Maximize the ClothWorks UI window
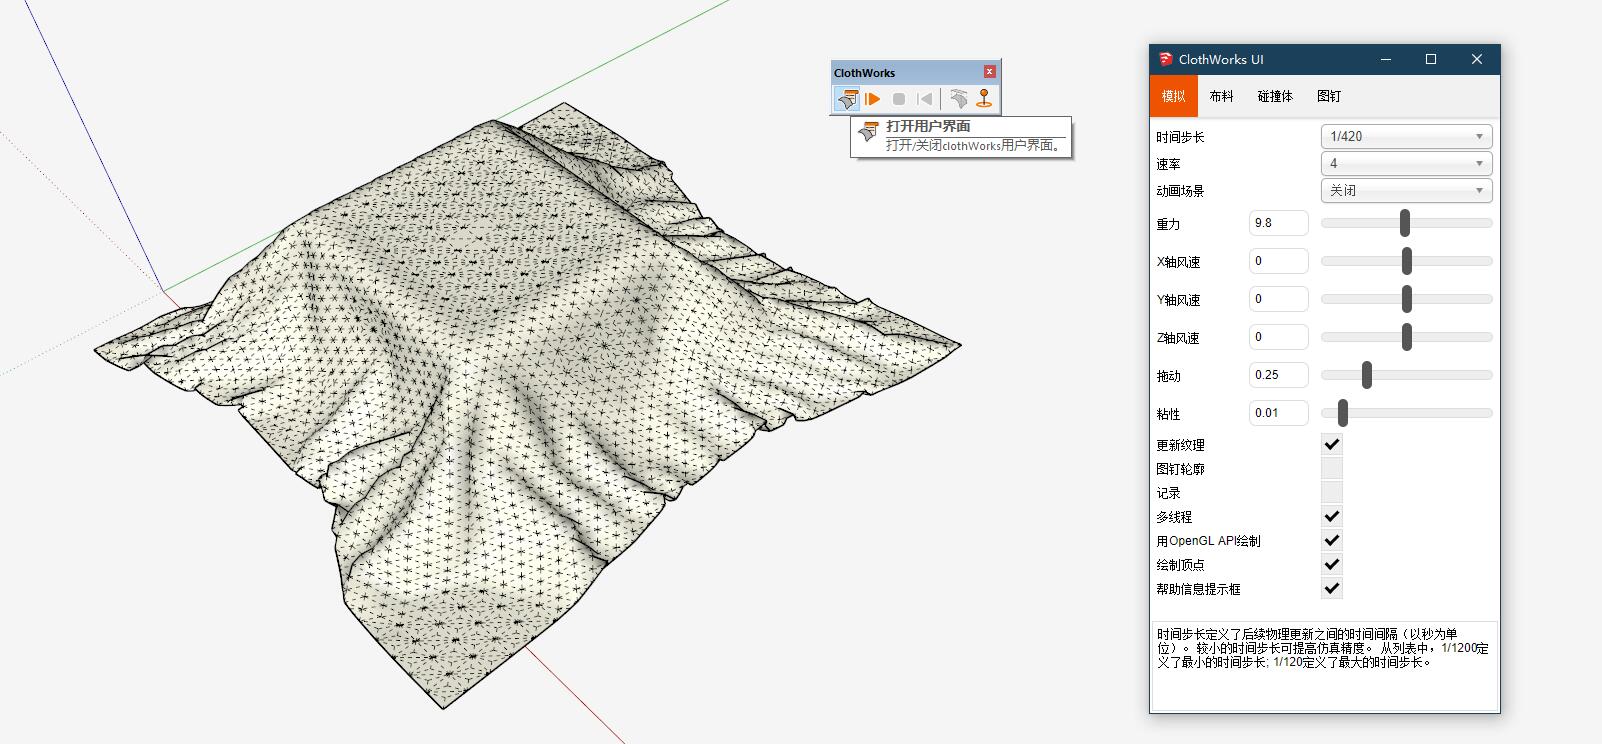This screenshot has height=744, width=1602. tap(1431, 59)
